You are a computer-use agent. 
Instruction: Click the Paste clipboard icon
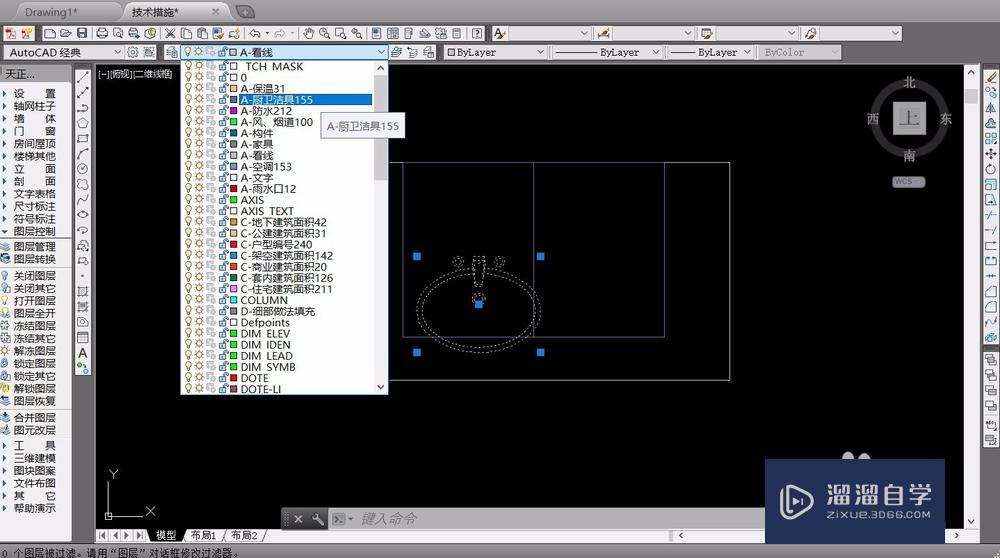click(202, 33)
